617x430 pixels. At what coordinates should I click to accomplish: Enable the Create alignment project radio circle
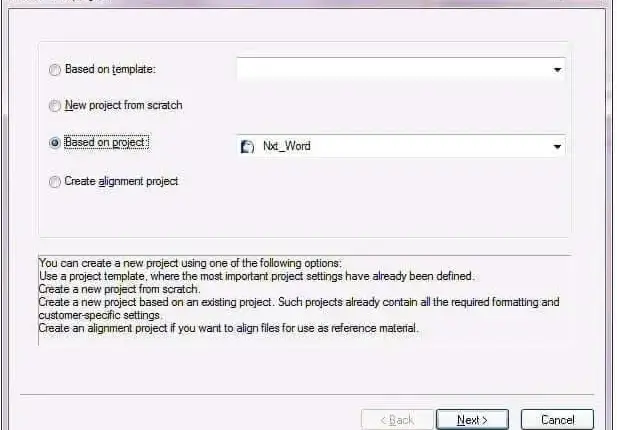tap(55, 182)
